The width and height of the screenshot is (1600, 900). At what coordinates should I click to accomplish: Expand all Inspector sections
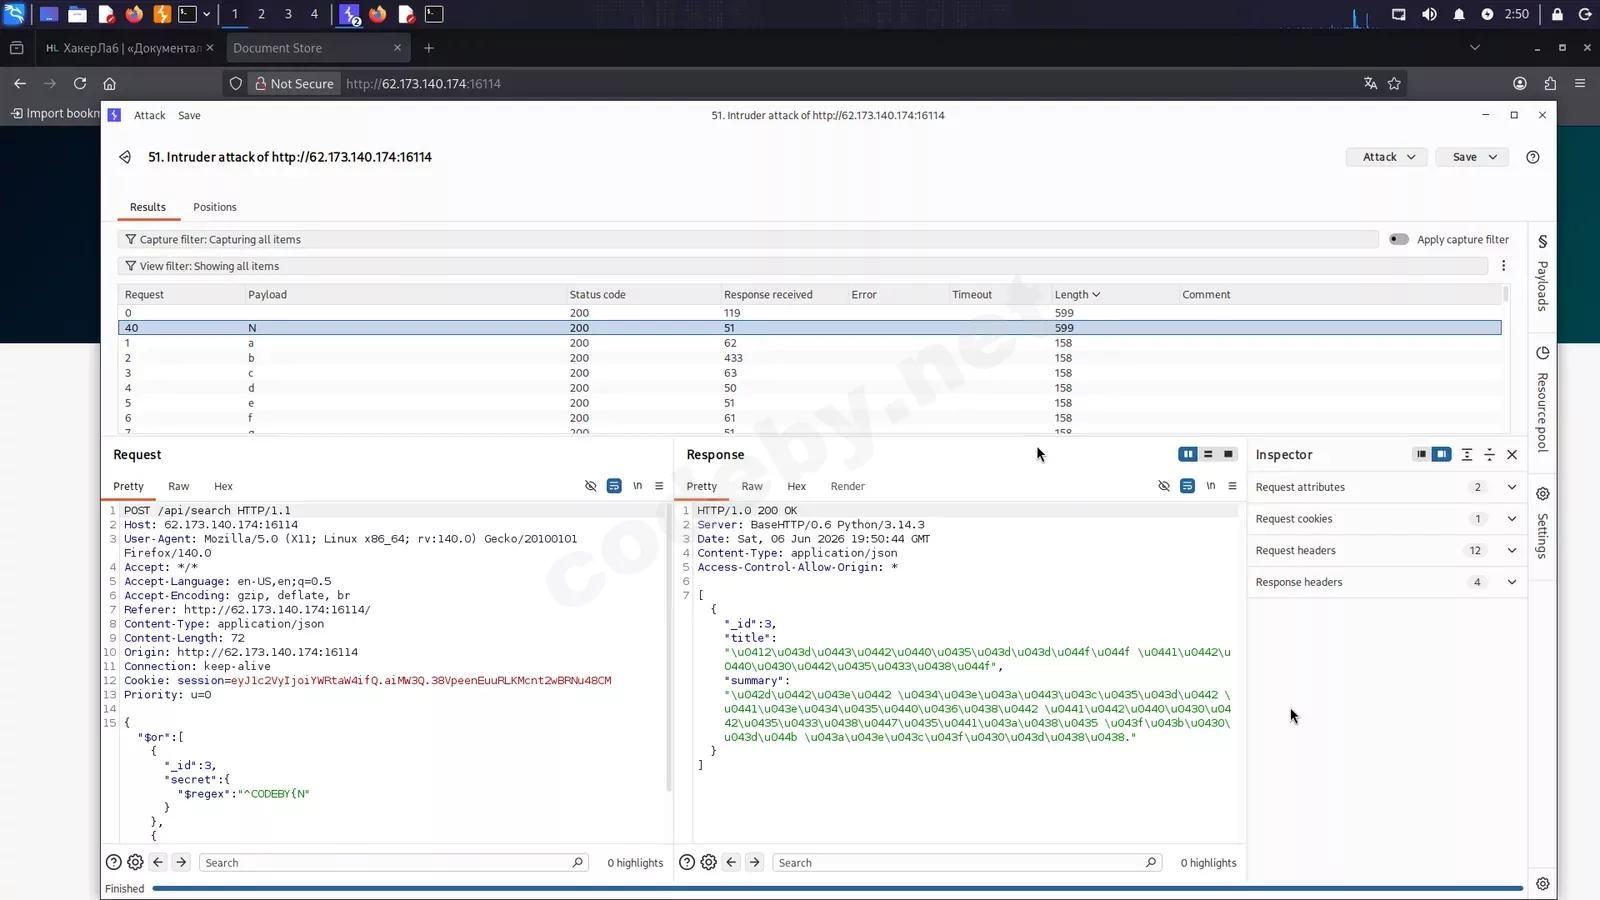point(1467,455)
